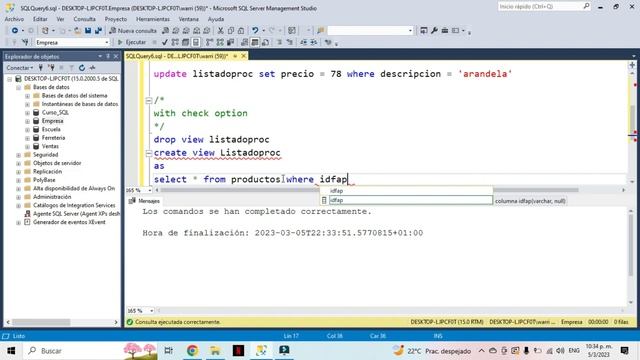
Task: Switch to Results to Grid
Action: pyautogui.click(x=255, y=42)
